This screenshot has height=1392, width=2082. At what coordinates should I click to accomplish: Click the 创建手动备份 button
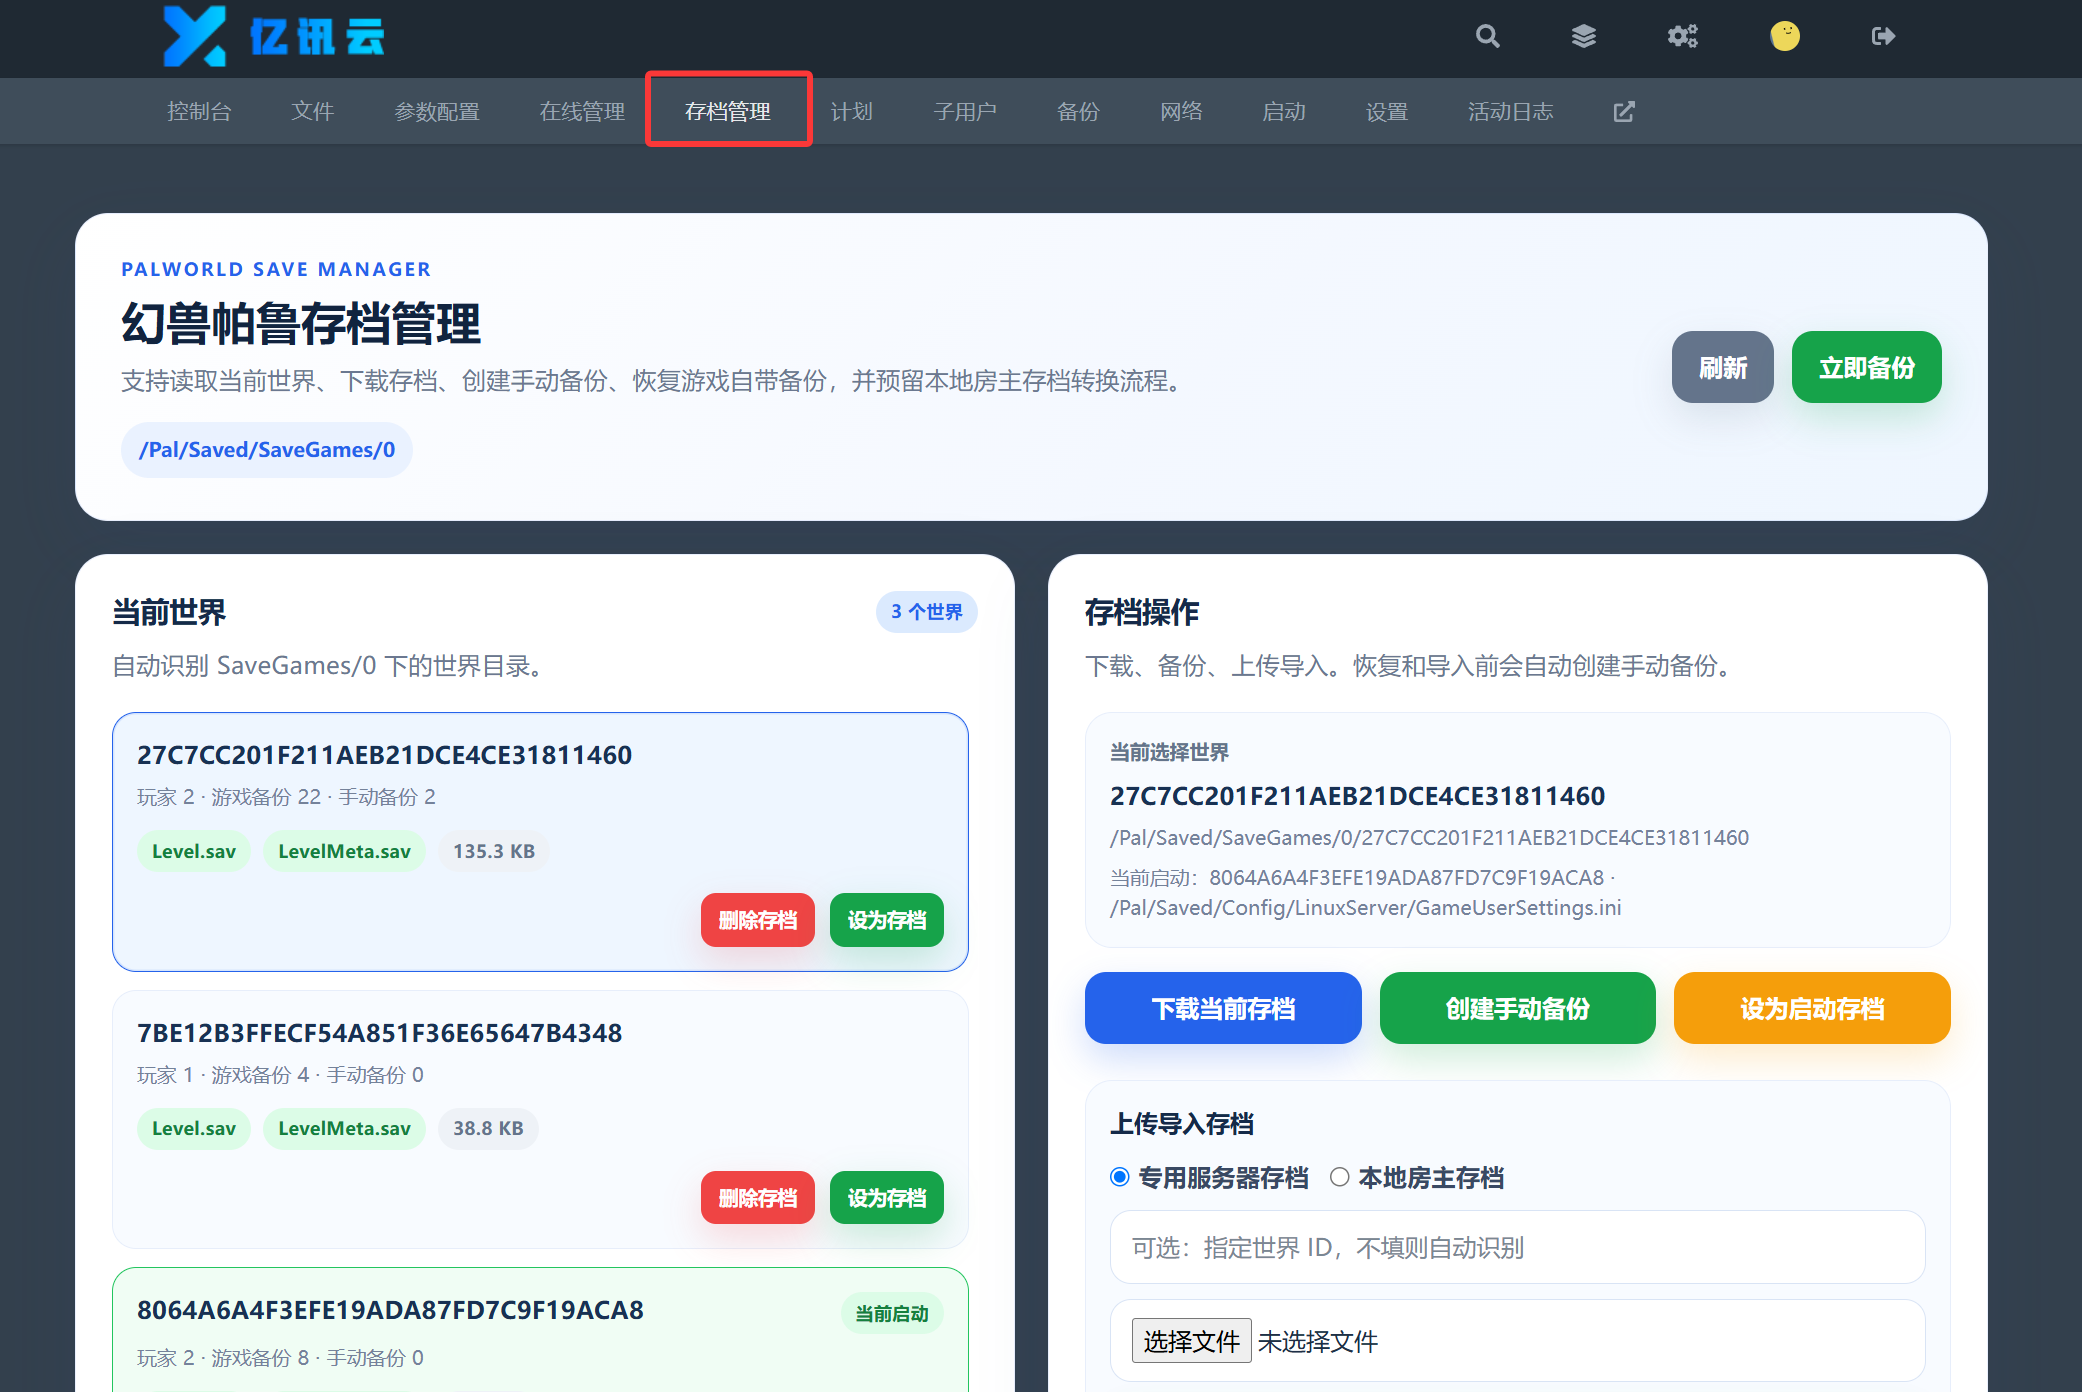pyautogui.click(x=1517, y=1008)
